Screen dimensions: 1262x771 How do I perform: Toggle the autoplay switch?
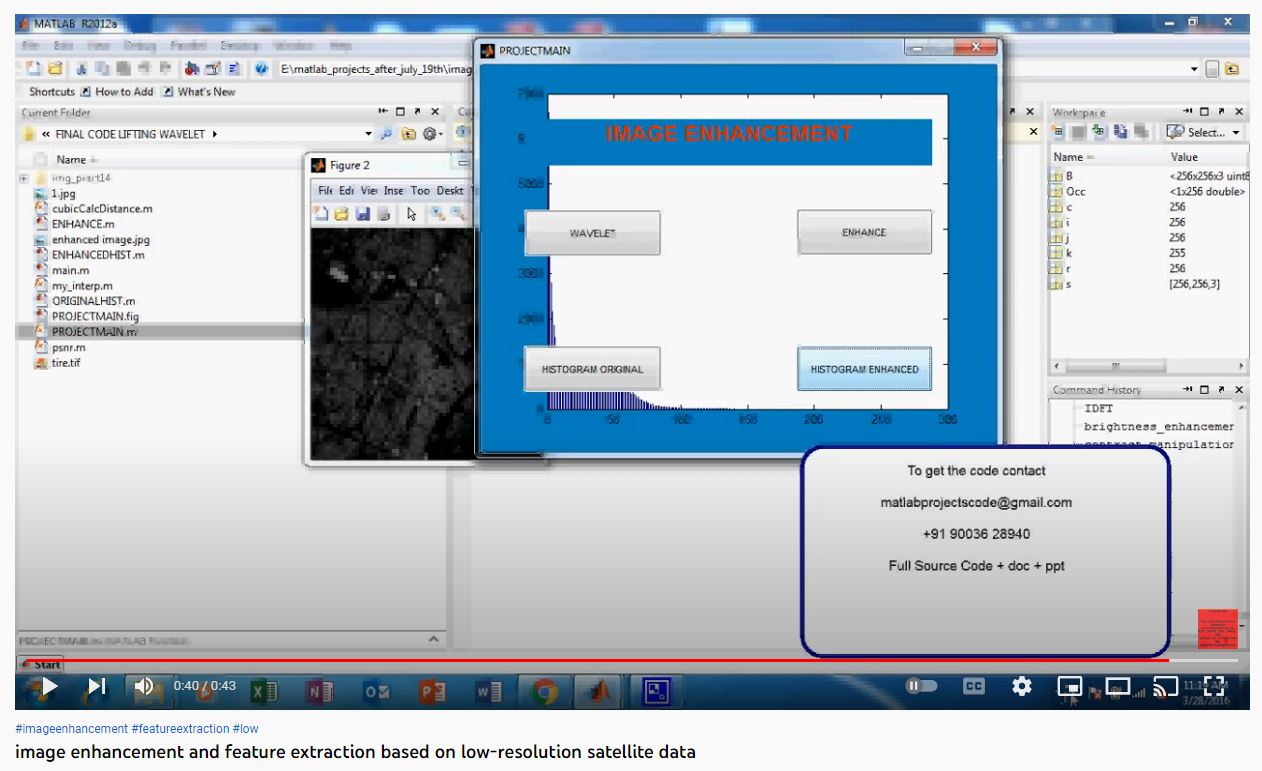click(x=921, y=687)
